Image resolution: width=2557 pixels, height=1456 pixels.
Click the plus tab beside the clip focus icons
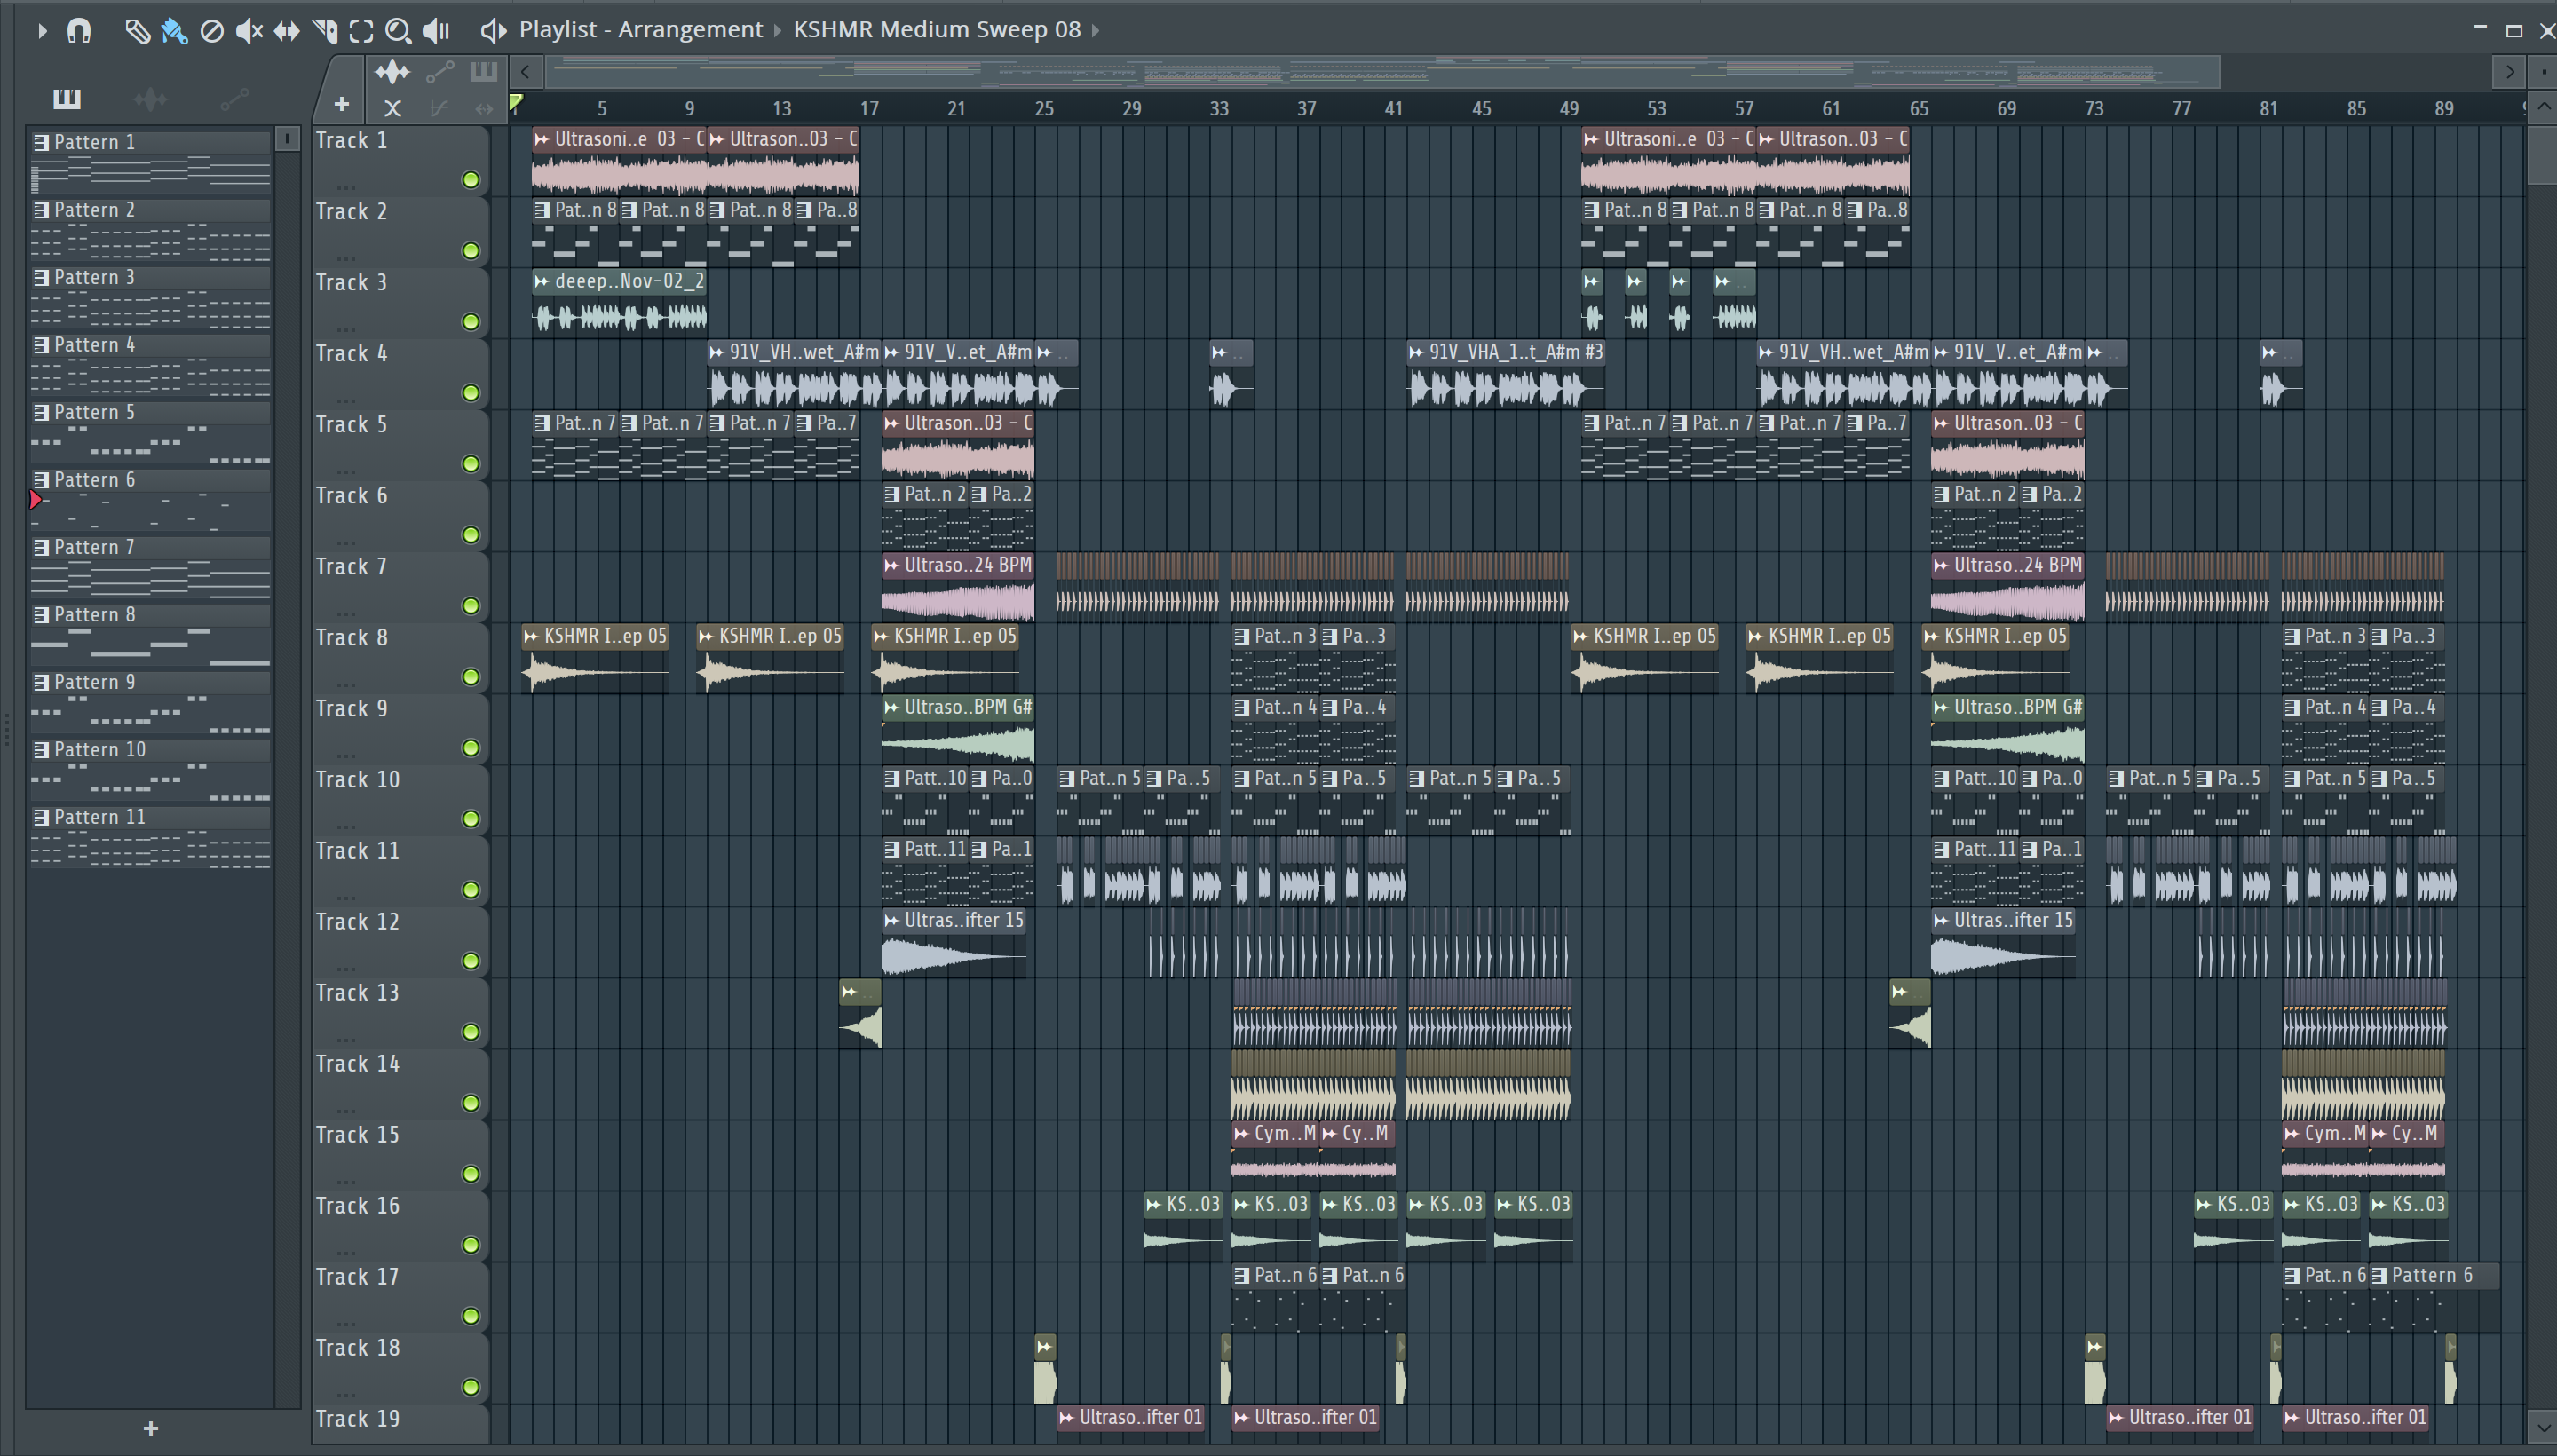(x=341, y=104)
